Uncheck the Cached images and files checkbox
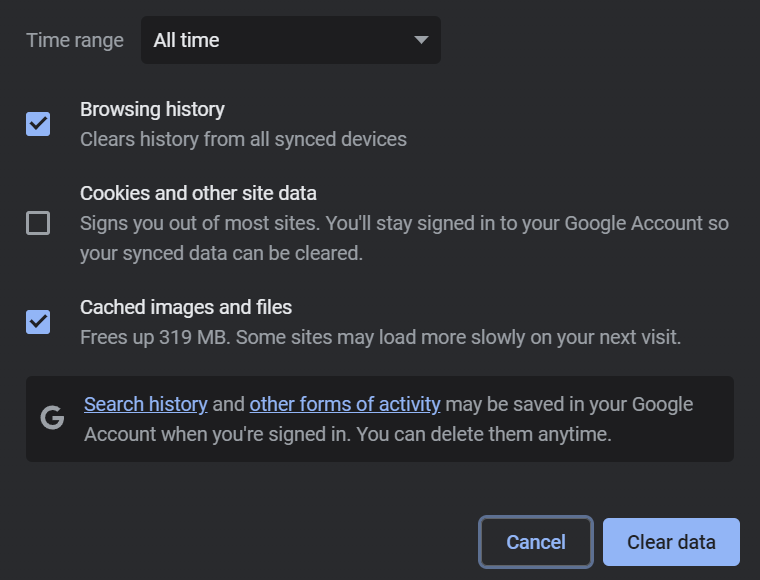This screenshot has width=760, height=580. (x=38, y=322)
